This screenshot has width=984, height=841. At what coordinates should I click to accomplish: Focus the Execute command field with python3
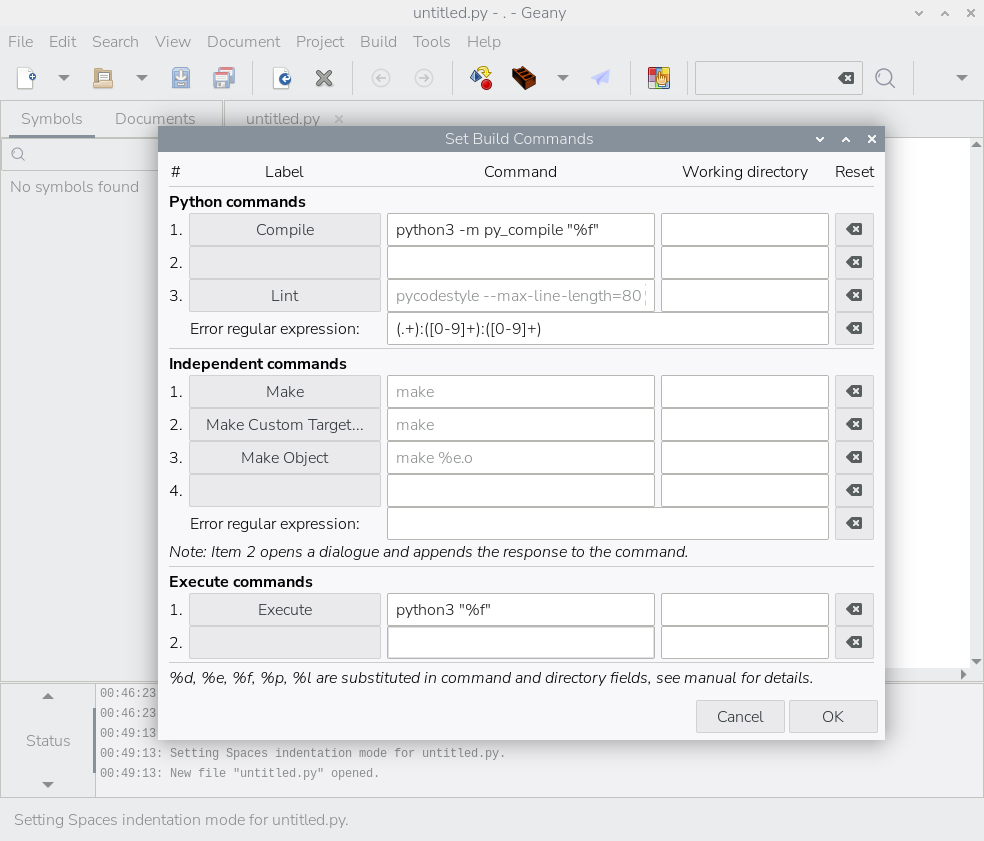click(x=520, y=610)
